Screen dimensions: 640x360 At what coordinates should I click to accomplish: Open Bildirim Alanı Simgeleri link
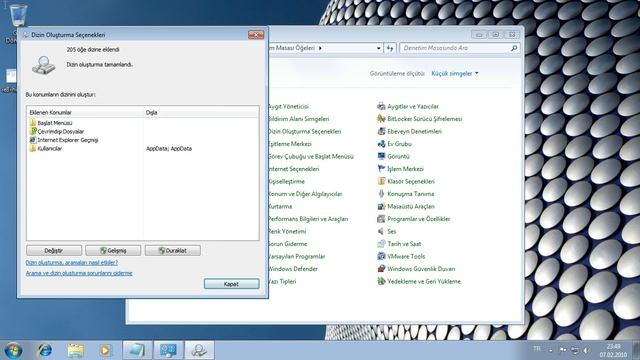[x=299, y=119]
